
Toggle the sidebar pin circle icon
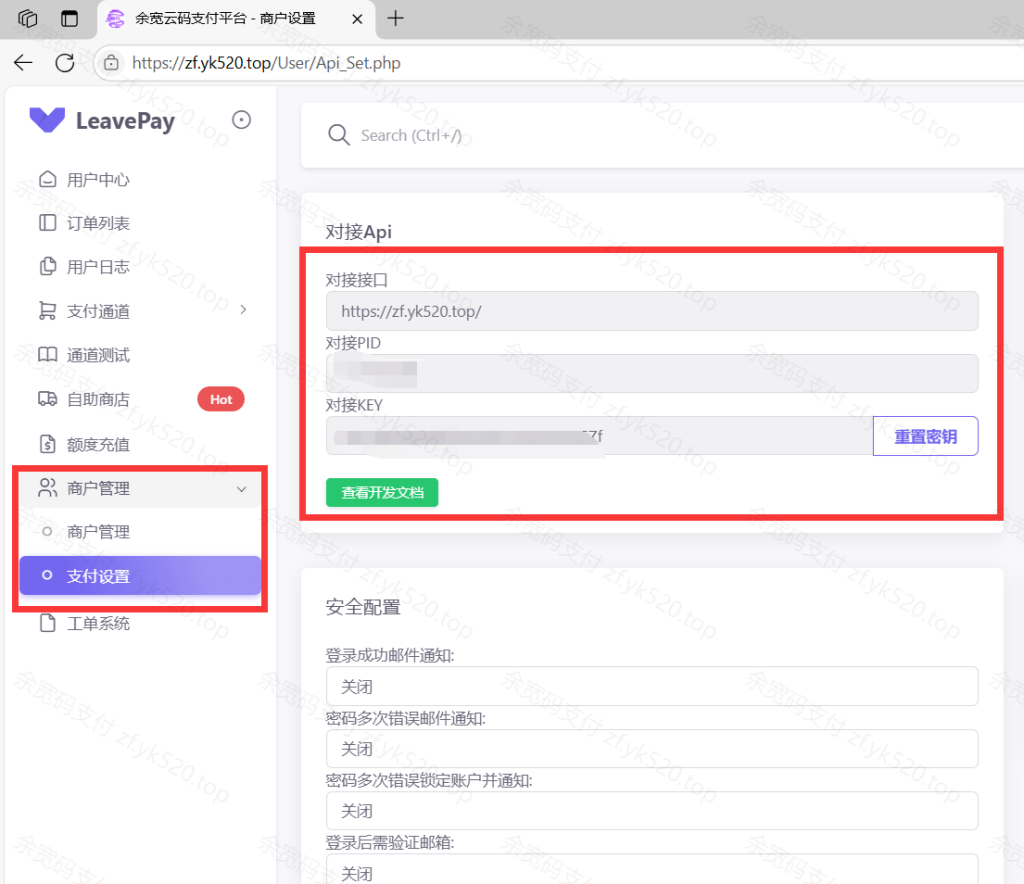coord(241,120)
